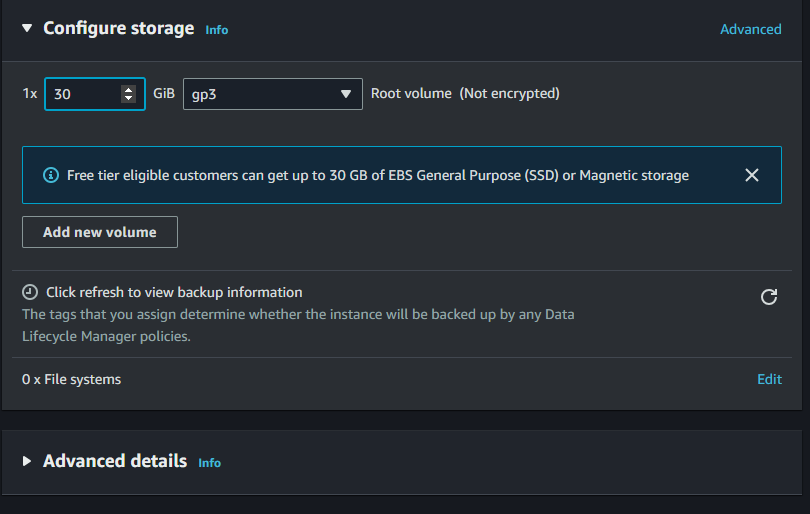The width and height of the screenshot is (810, 514).
Task: Select the '0 x File systems' text
Action: click(71, 379)
